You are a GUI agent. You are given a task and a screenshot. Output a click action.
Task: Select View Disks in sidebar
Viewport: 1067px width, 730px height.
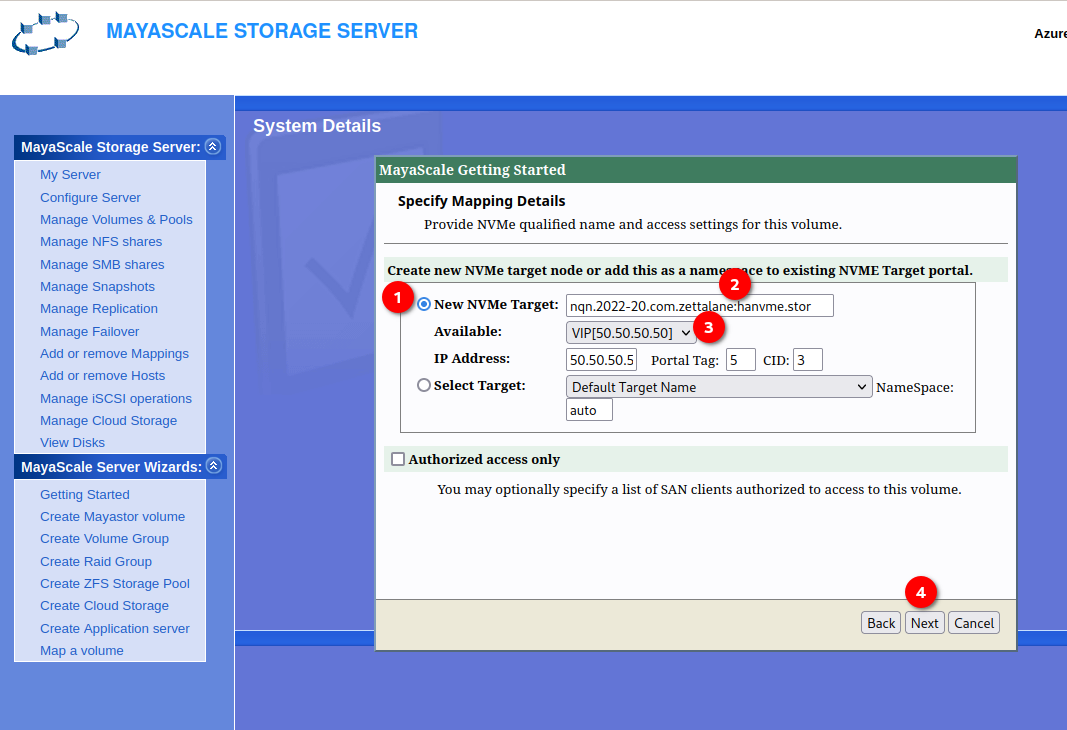tap(72, 443)
